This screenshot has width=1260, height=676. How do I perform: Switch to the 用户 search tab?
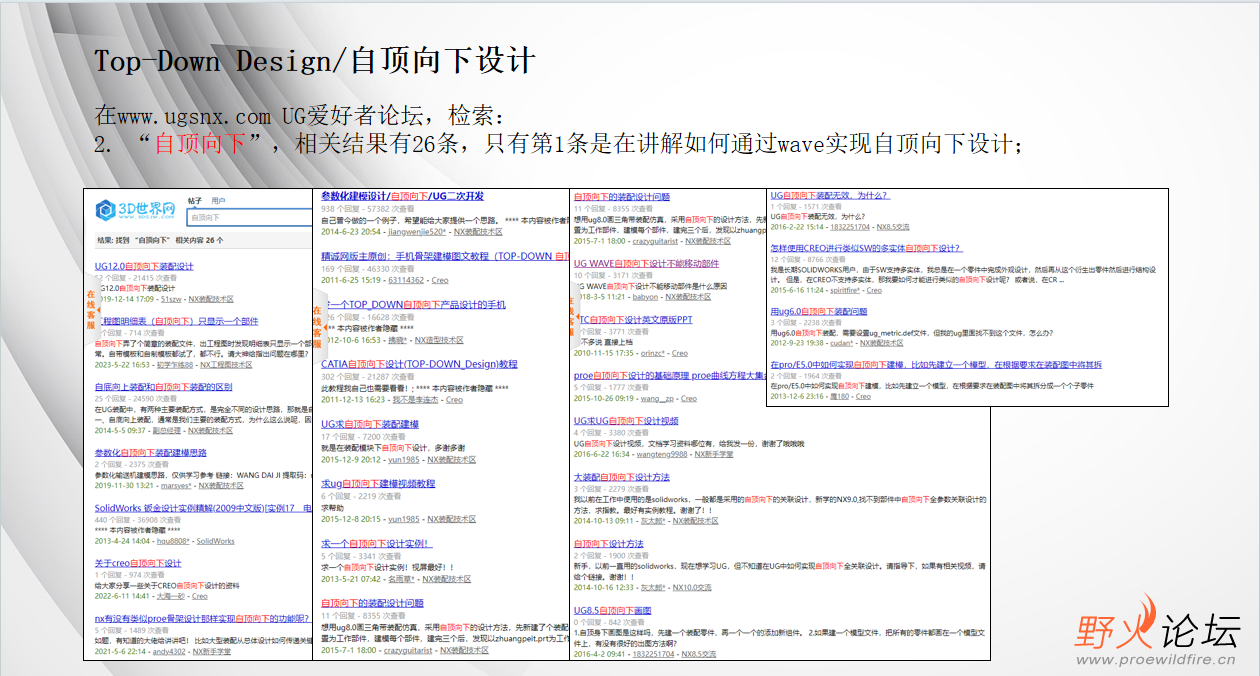click(x=218, y=200)
